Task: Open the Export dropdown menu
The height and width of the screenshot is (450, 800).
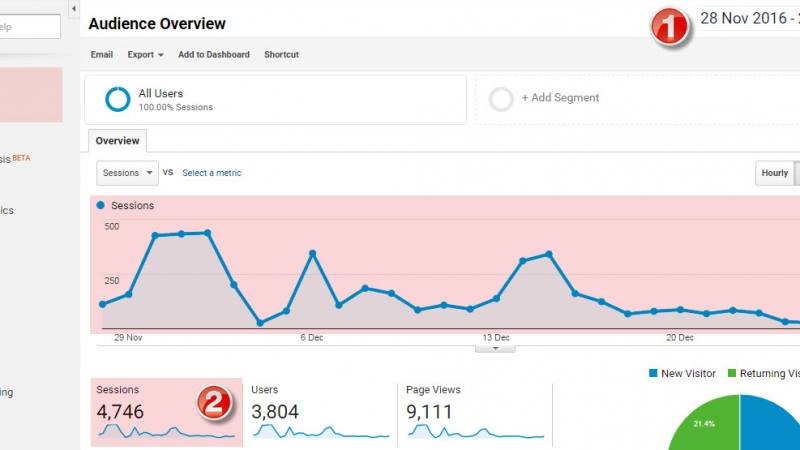Action: pyautogui.click(x=145, y=55)
